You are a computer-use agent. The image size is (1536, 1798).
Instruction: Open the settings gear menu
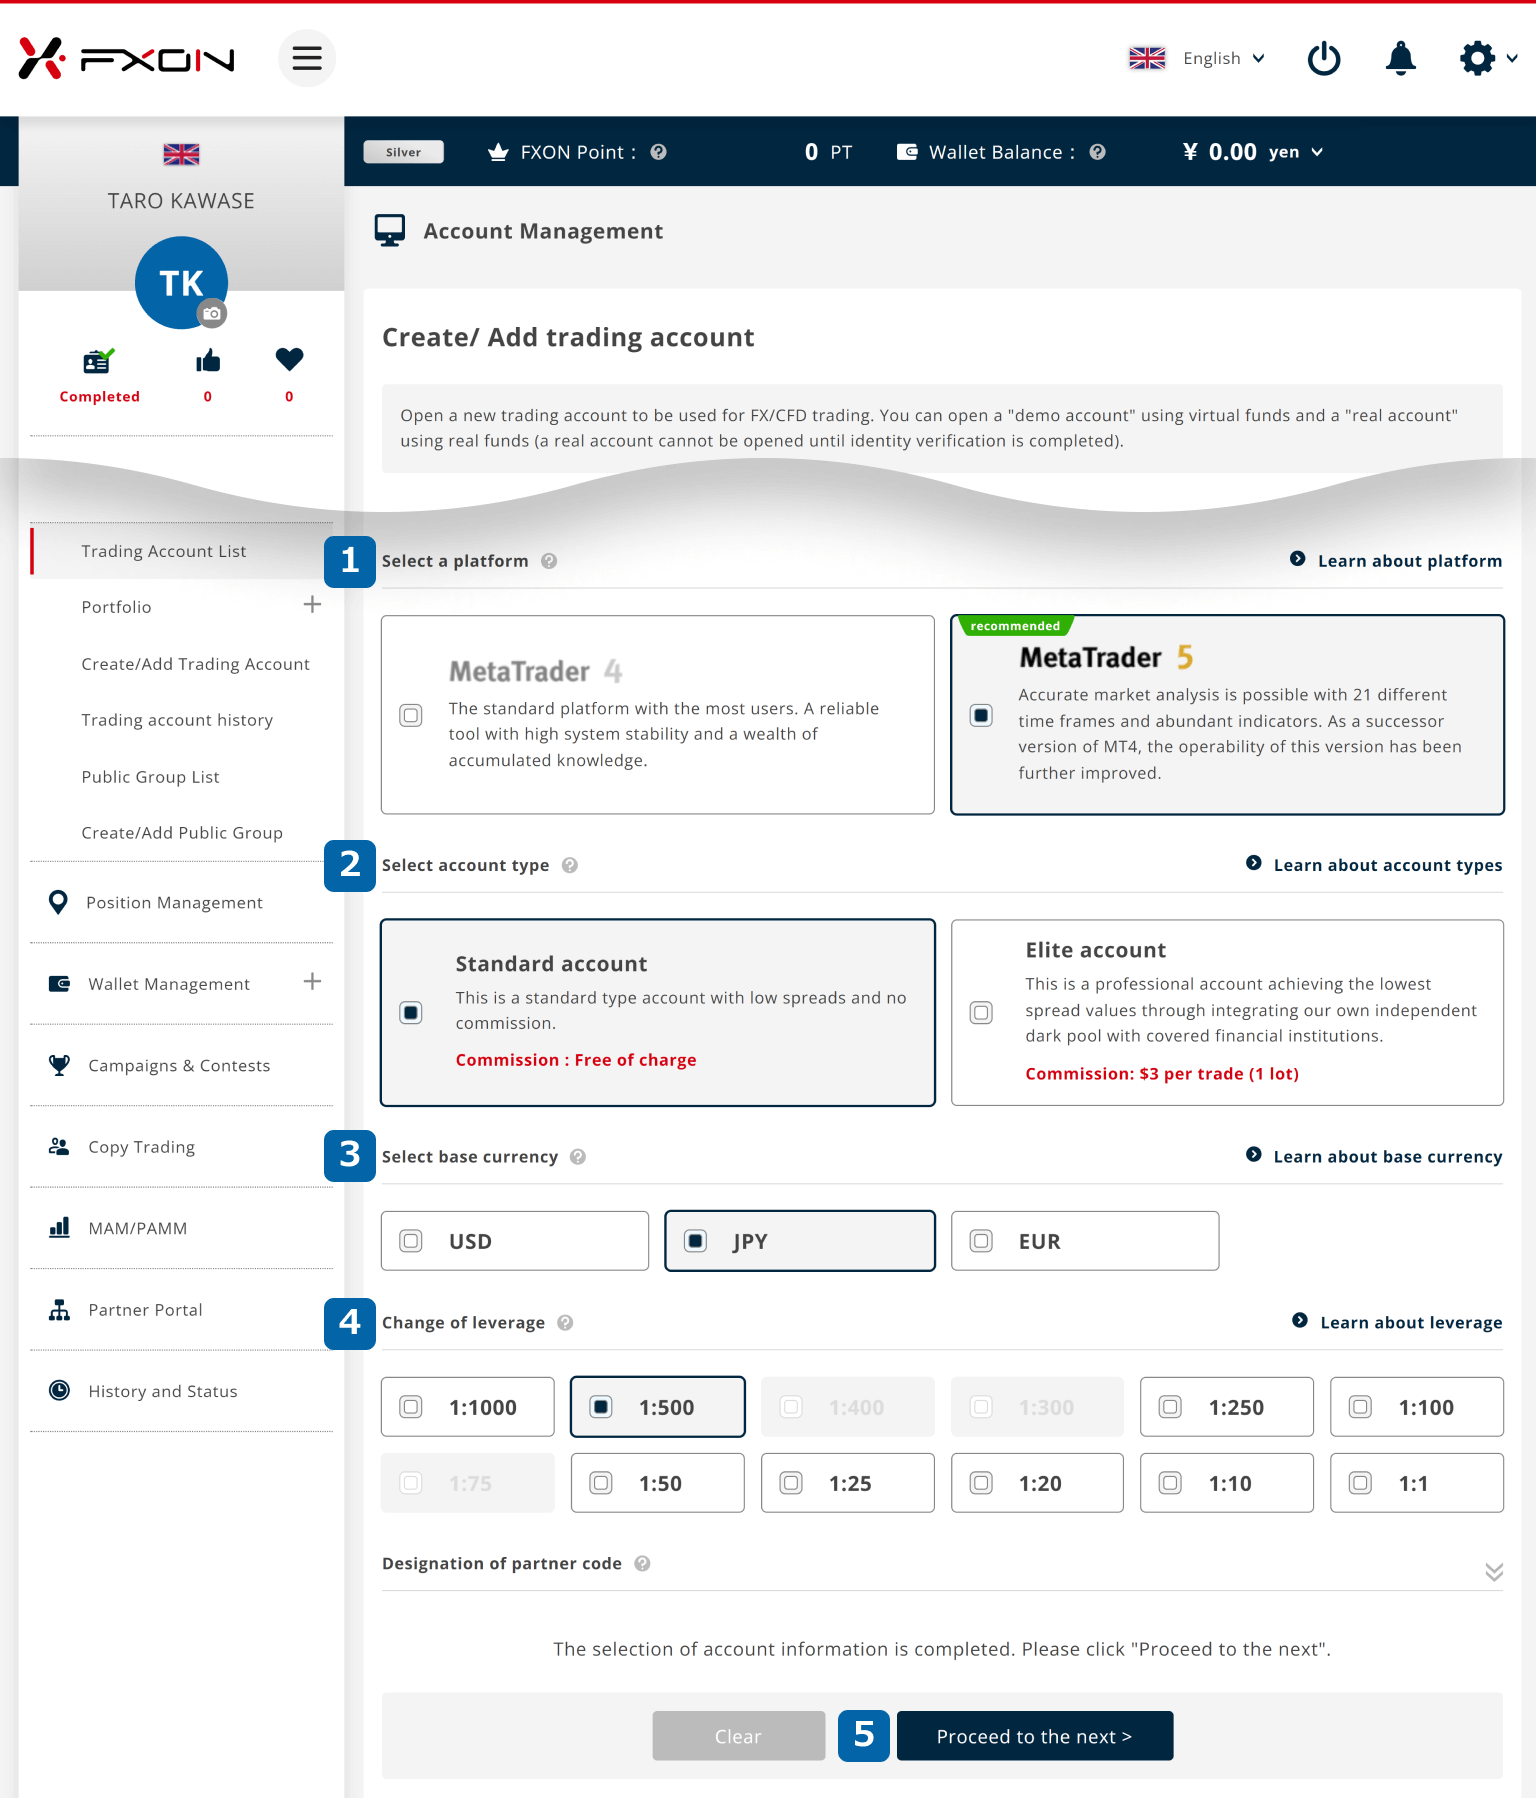[x=1477, y=58]
